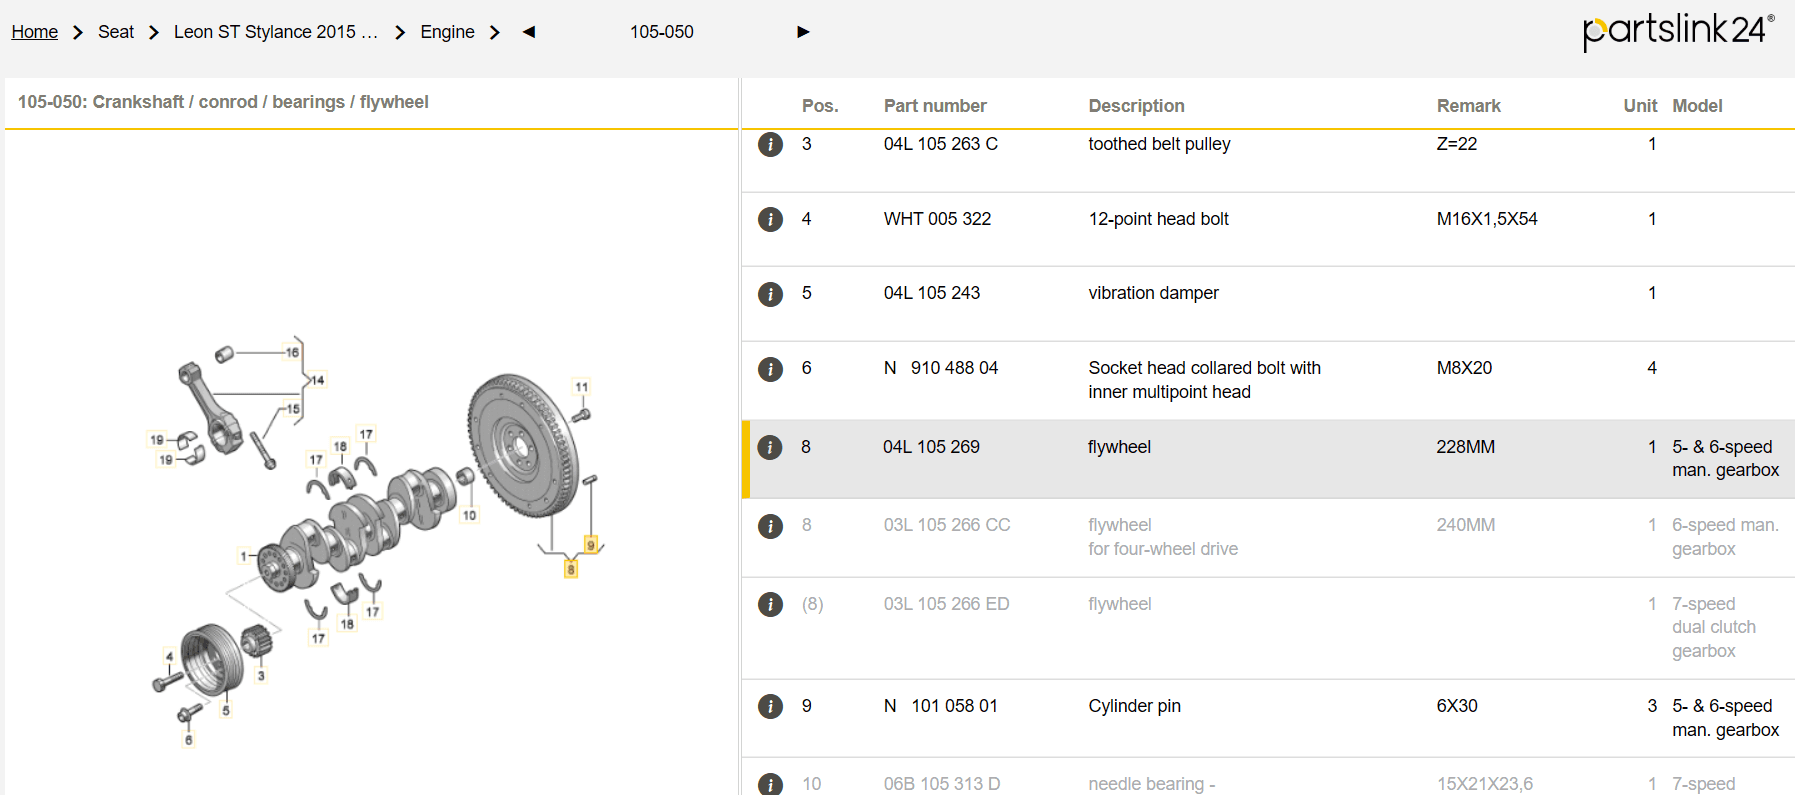The image size is (1795, 795).
Task: Go to previous illustration with left arrow
Action: coord(529,32)
